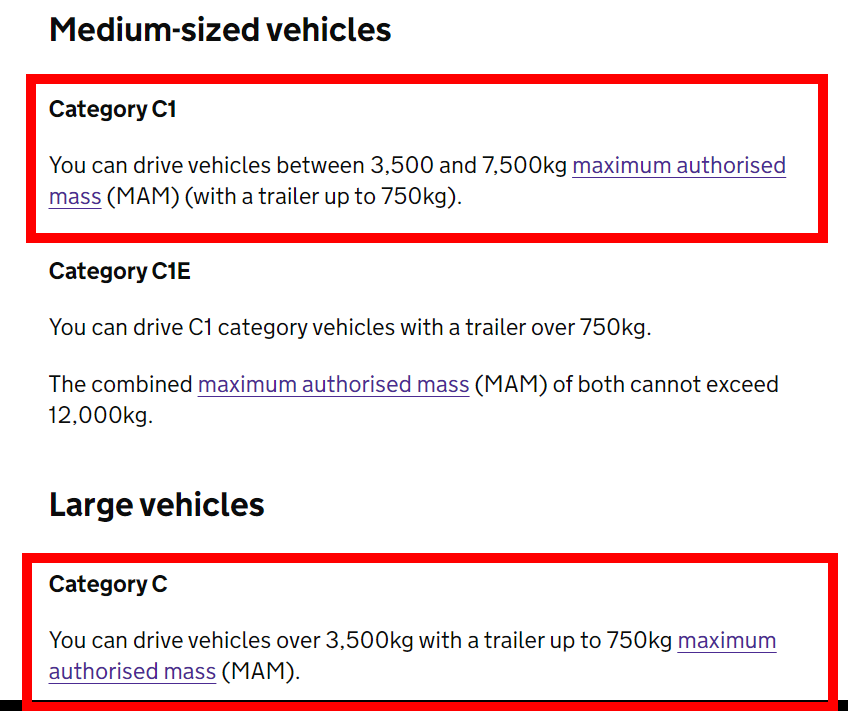Follow "maximum authorised mass" link under Large vehicles
This screenshot has width=848, height=711.
pyautogui.click(x=726, y=640)
